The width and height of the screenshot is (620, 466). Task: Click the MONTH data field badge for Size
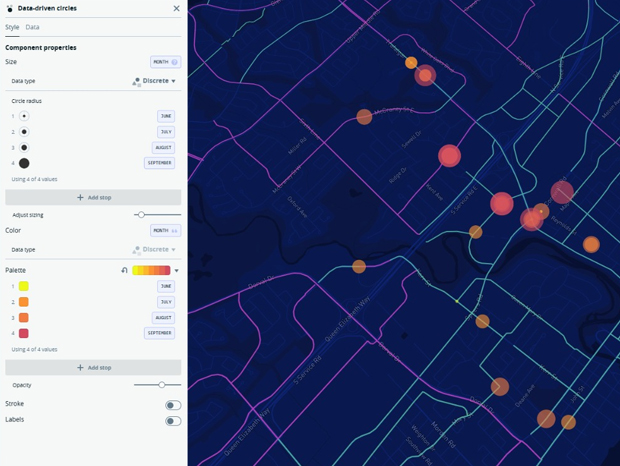coord(165,62)
